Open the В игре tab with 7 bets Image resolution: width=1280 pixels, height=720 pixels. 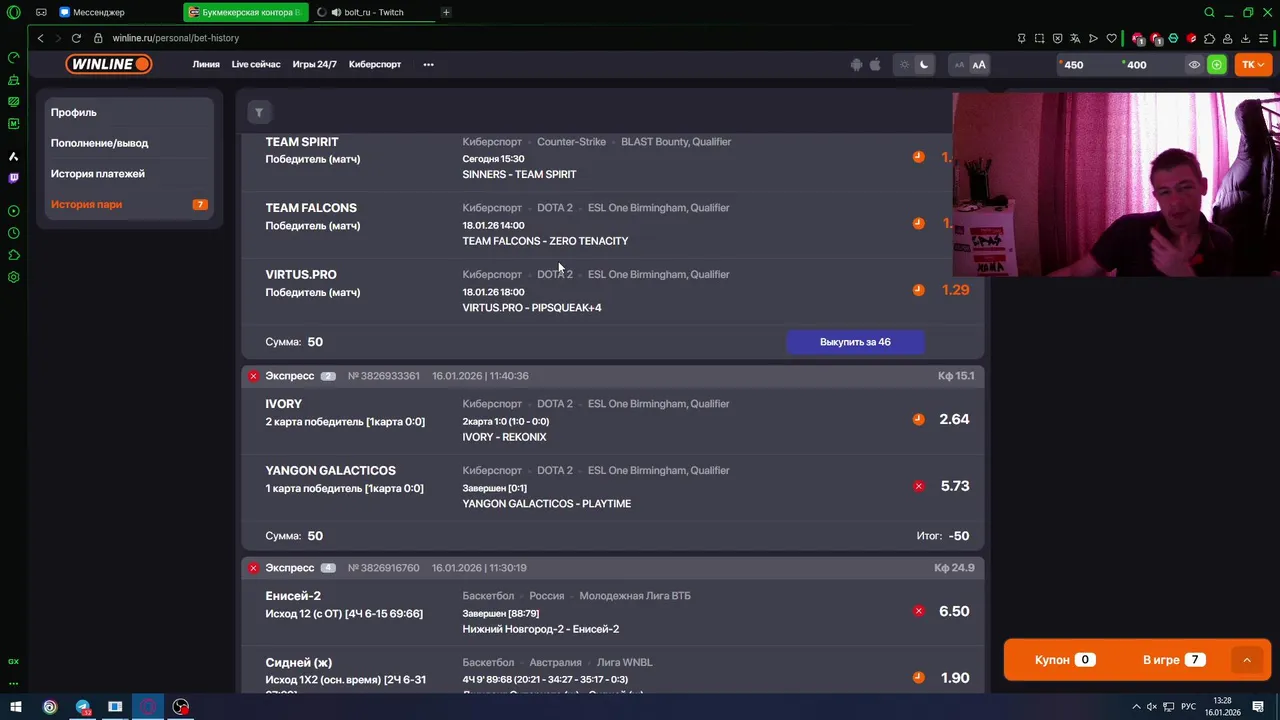(x=1173, y=660)
